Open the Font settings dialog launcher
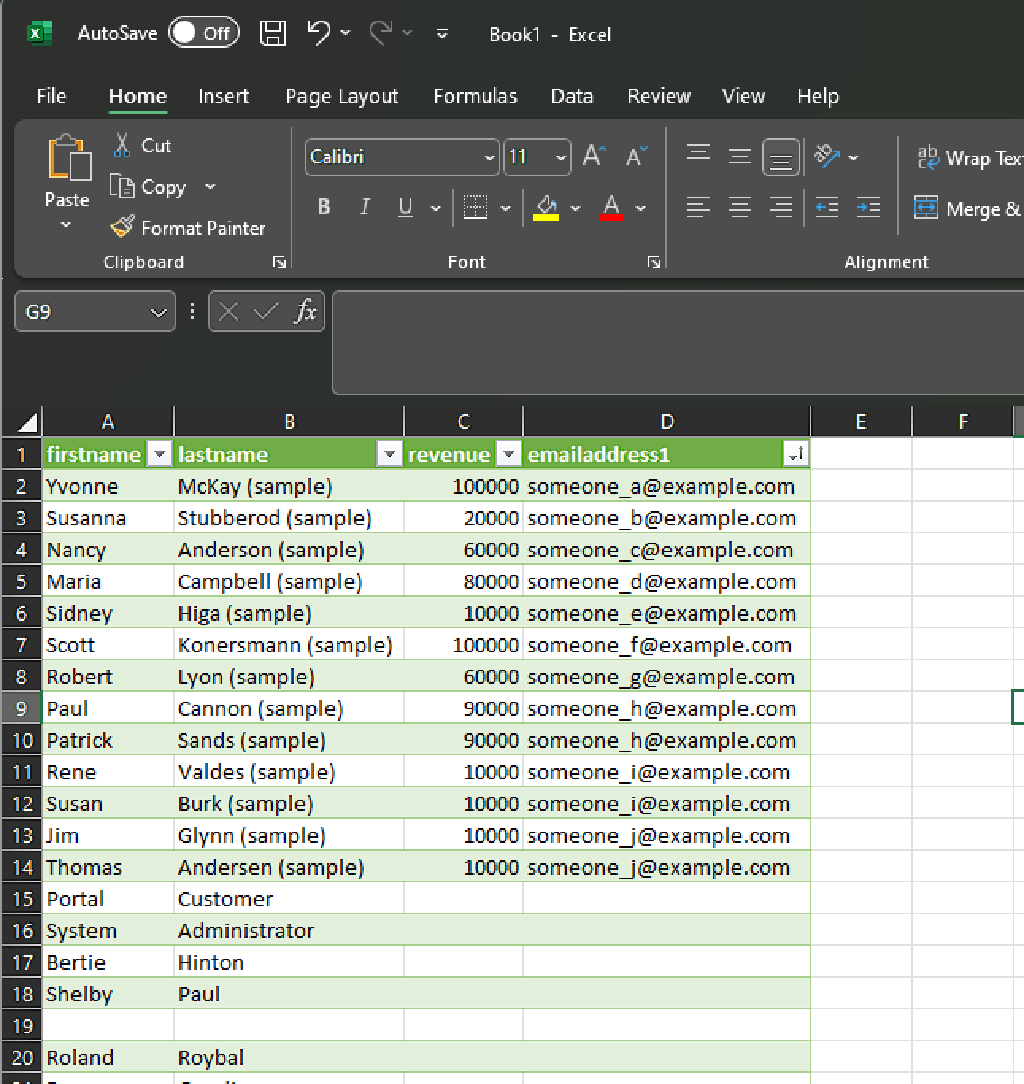 click(654, 261)
